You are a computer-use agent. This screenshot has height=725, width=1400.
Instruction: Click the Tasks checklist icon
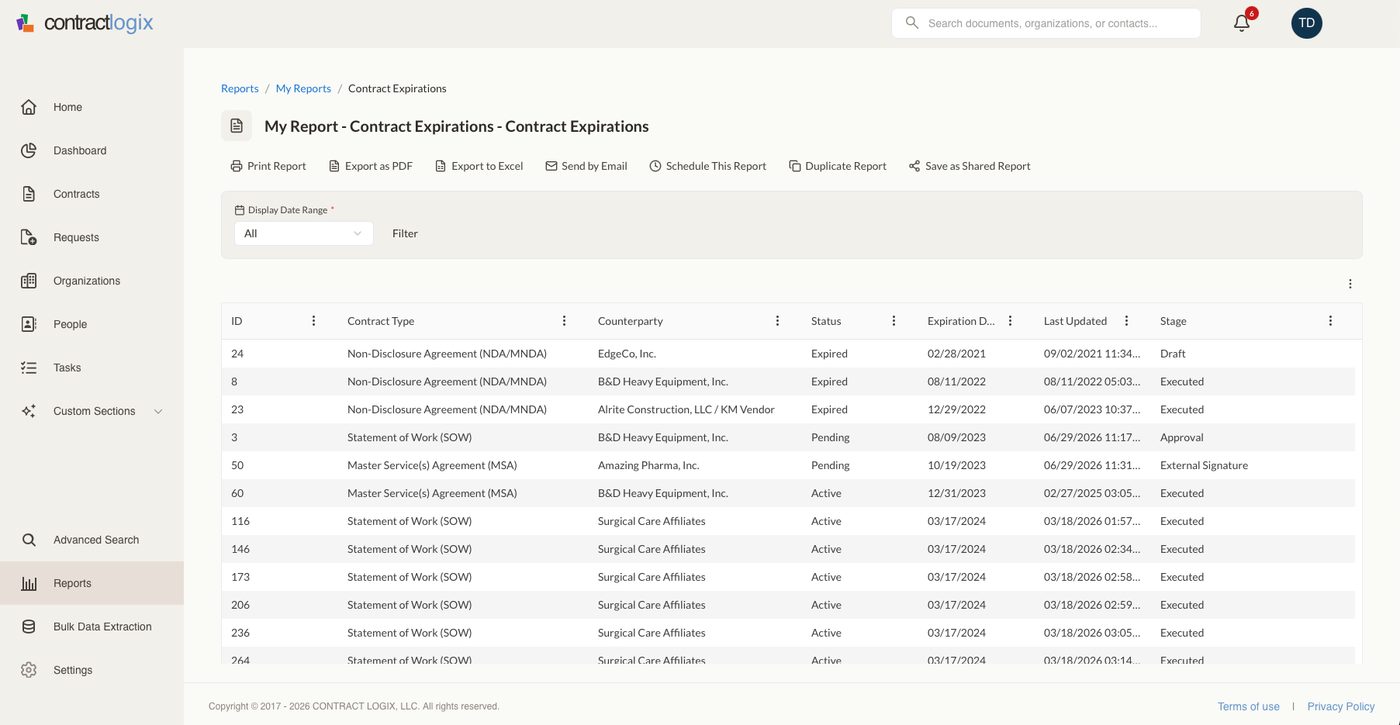[29, 368]
